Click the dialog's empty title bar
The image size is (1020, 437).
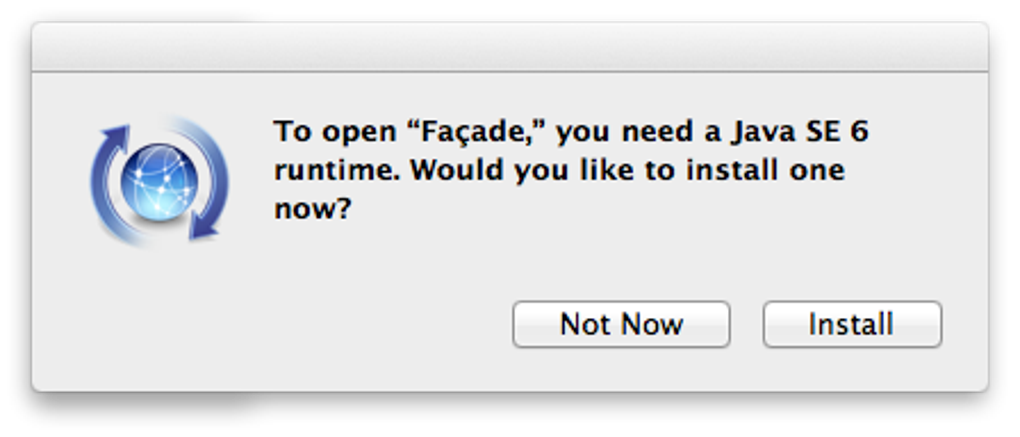tap(510, 48)
